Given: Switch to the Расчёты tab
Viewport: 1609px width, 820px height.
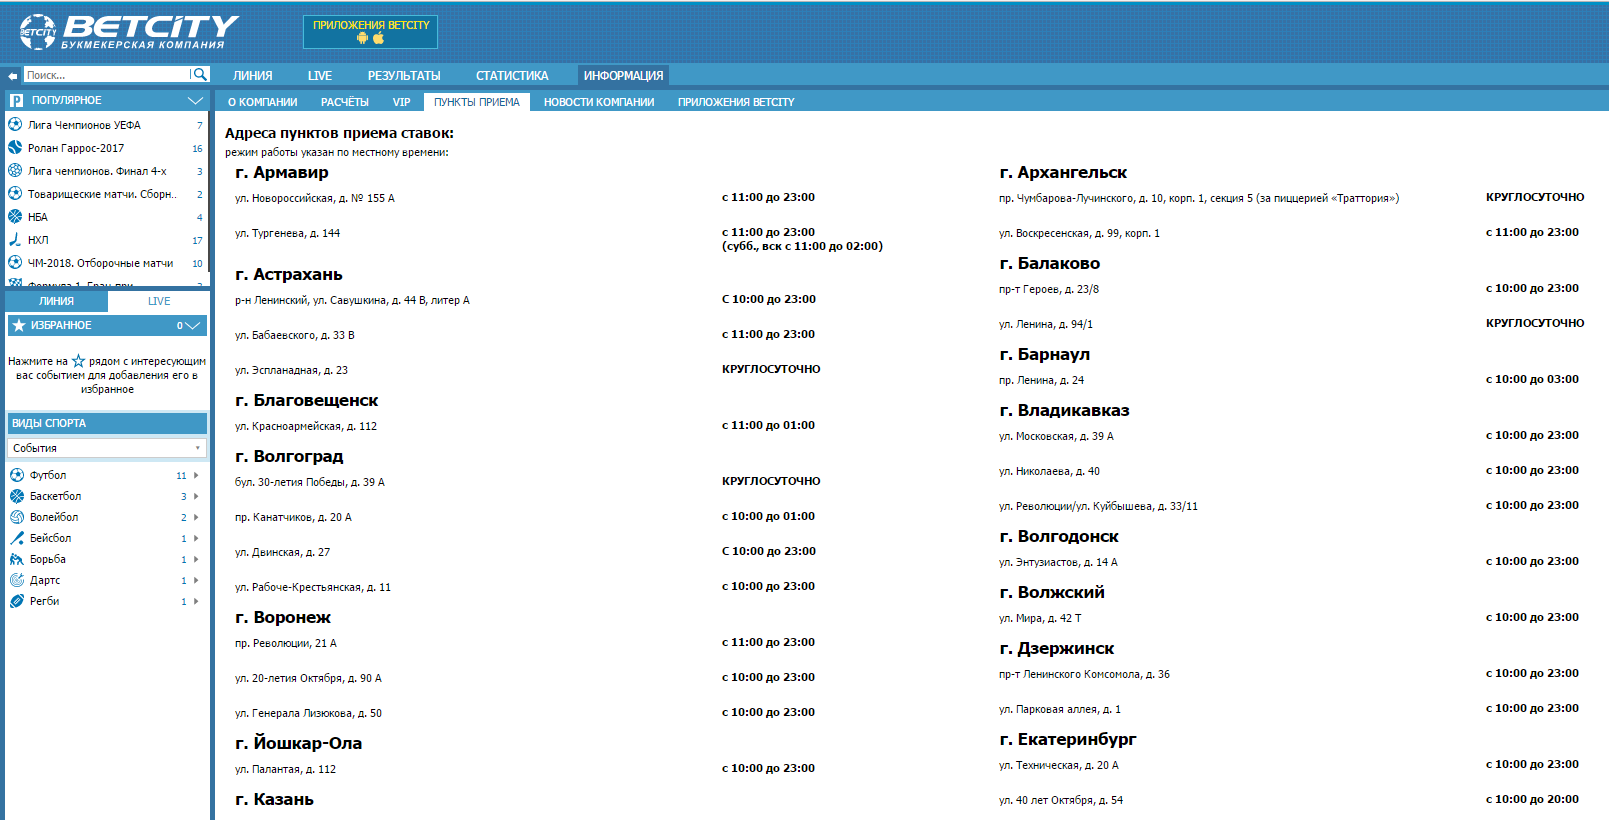Looking at the screenshot, I should (x=345, y=102).
